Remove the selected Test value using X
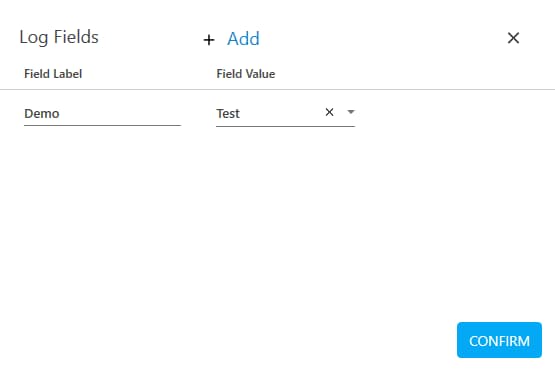This screenshot has height=385, width=555. click(329, 112)
